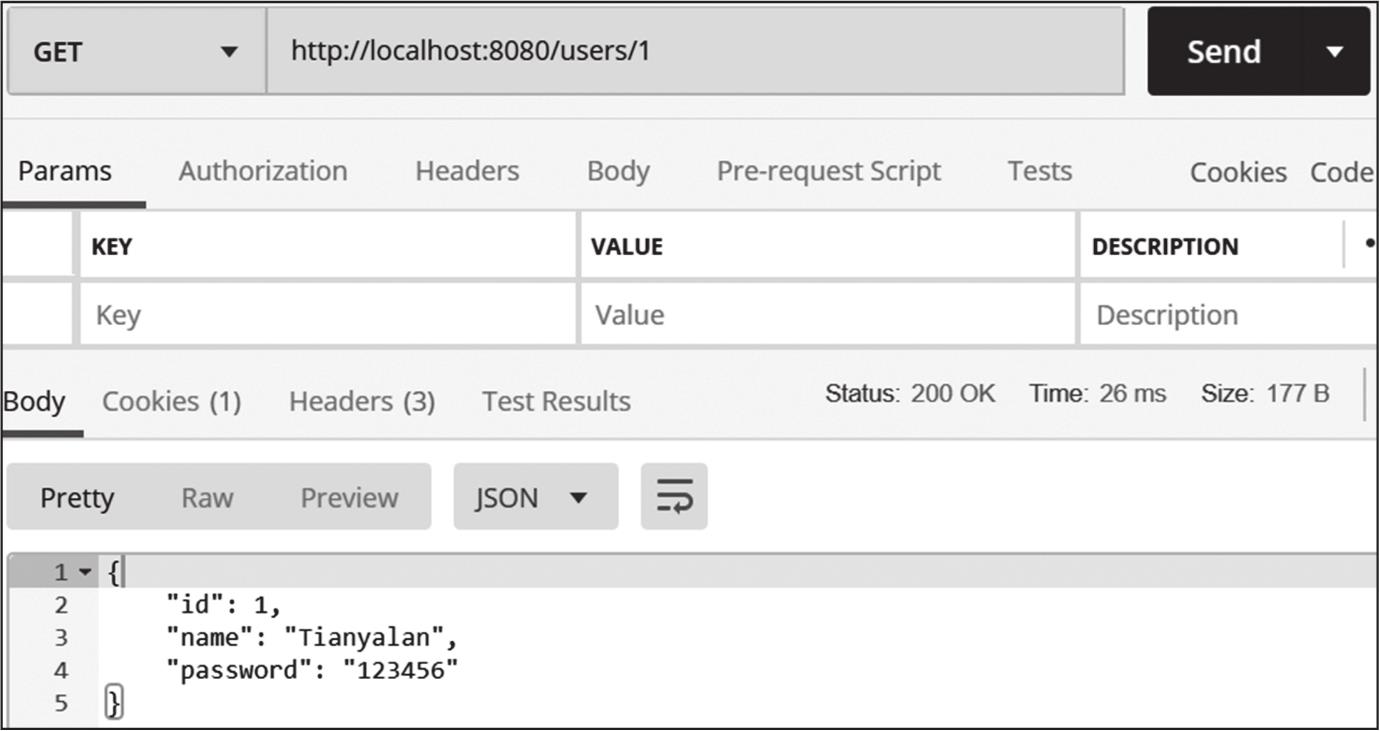
Task: Click the Time: 26 ms text
Action: tap(1098, 394)
